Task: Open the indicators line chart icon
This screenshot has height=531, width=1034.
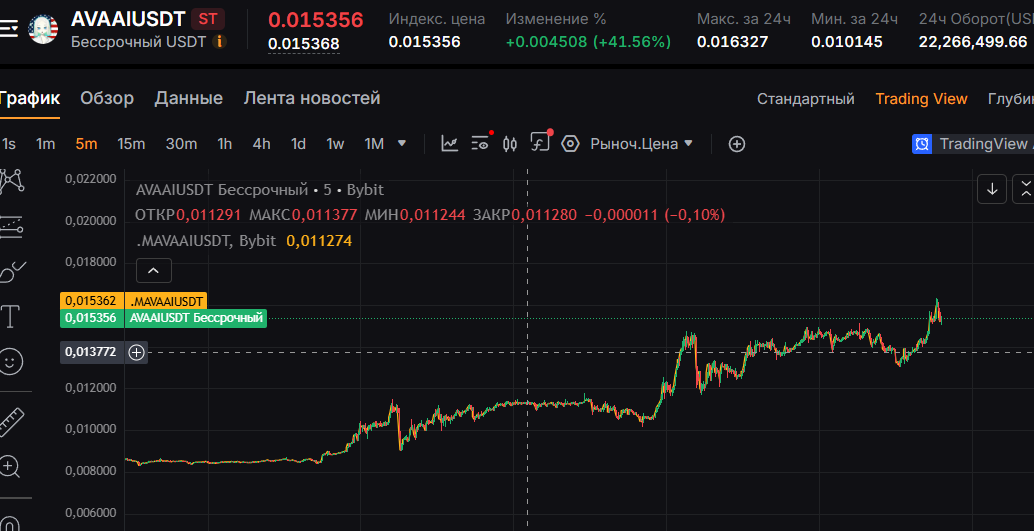Action: pos(450,143)
